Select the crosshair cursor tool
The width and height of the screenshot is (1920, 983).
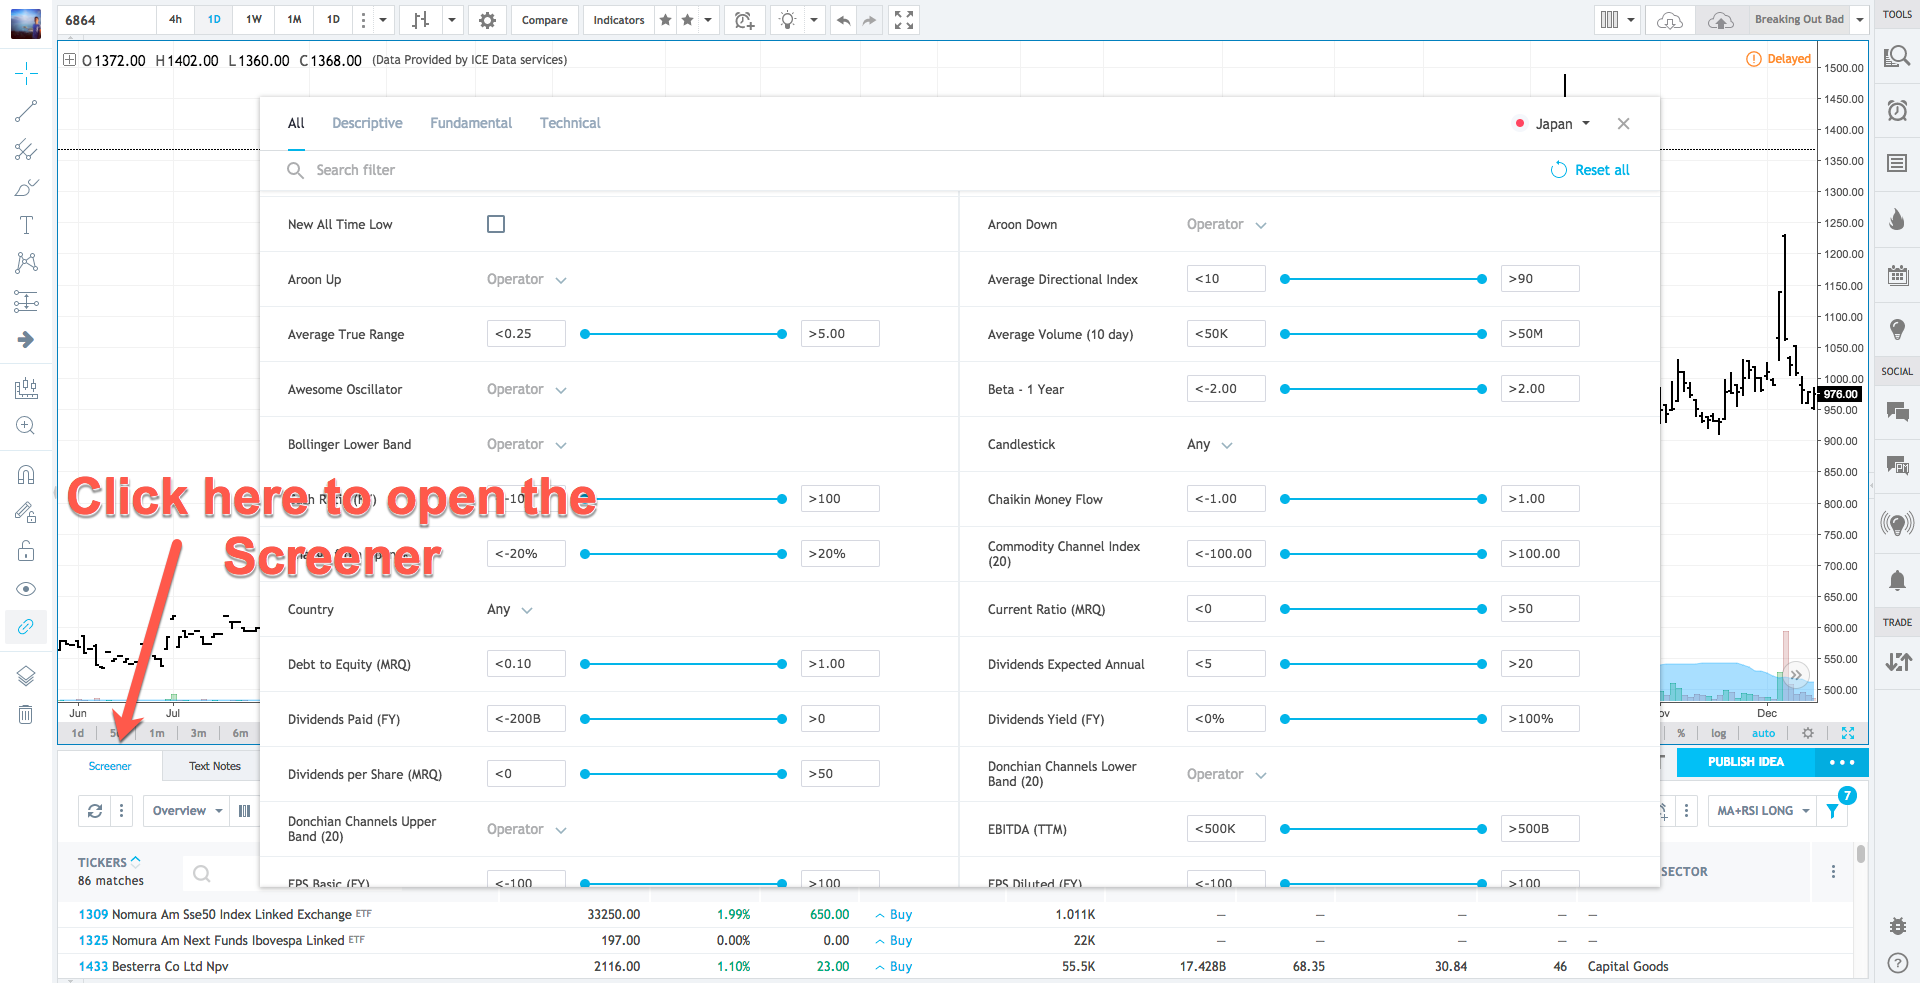click(x=26, y=73)
